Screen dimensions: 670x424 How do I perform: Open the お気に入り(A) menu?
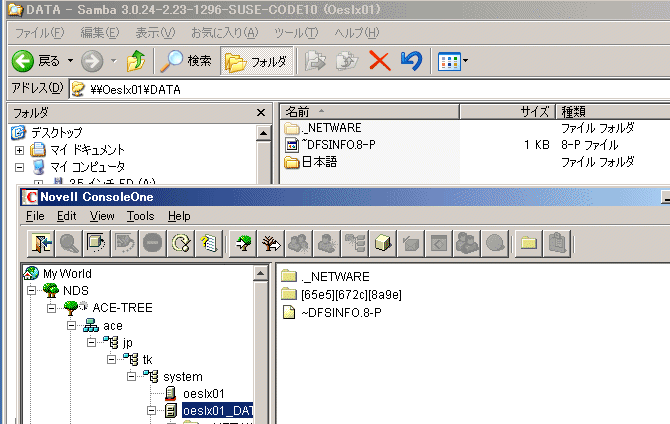tap(225, 32)
